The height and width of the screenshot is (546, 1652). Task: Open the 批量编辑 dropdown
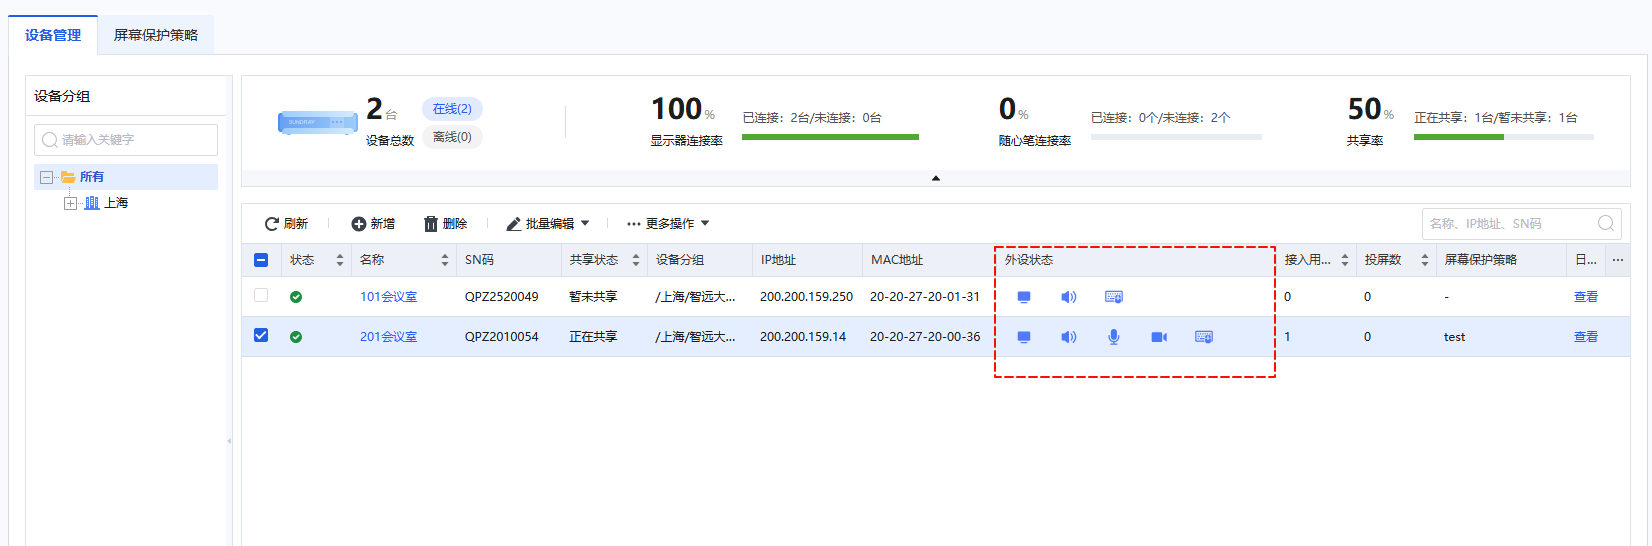click(548, 224)
